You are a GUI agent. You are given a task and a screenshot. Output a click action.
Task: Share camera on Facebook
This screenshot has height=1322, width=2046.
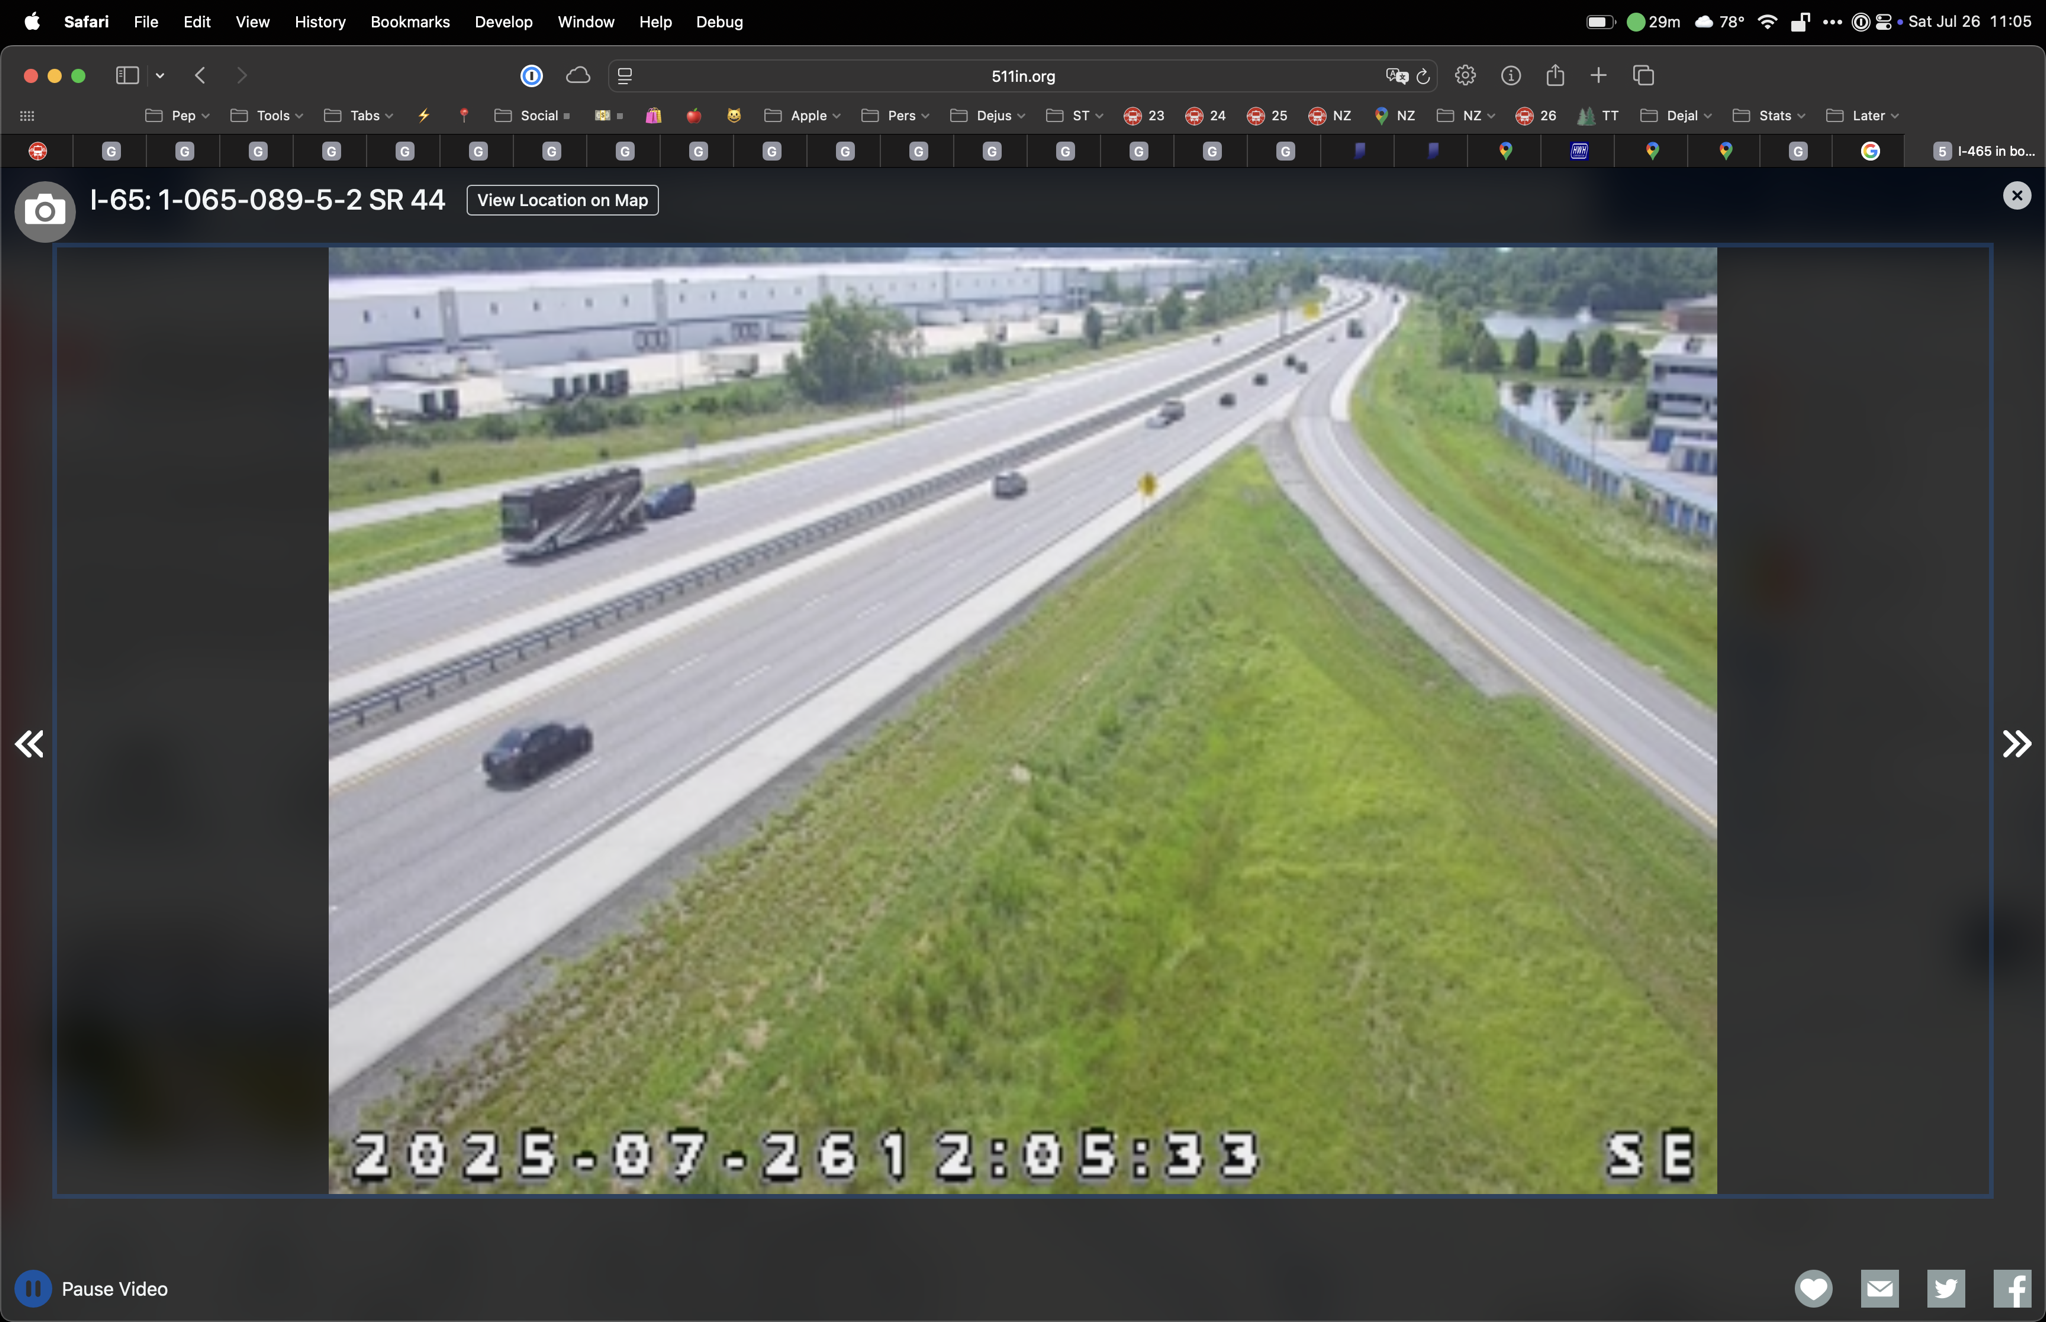click(2011, 1288)
